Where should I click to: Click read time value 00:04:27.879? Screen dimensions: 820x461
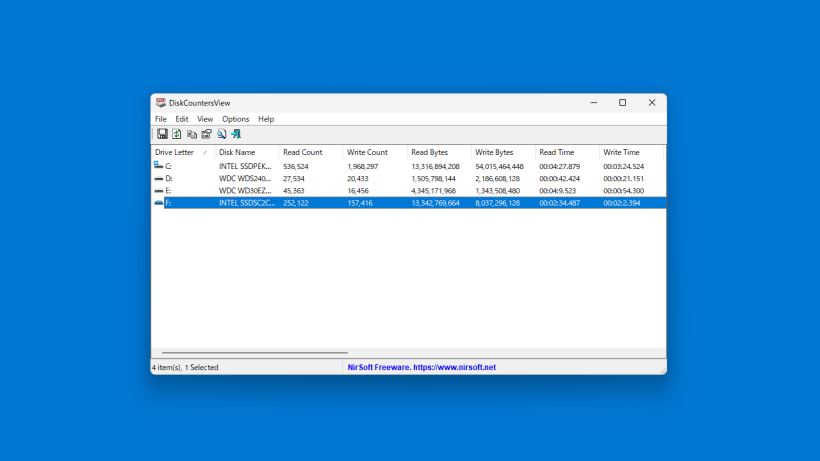pos(560,166)
